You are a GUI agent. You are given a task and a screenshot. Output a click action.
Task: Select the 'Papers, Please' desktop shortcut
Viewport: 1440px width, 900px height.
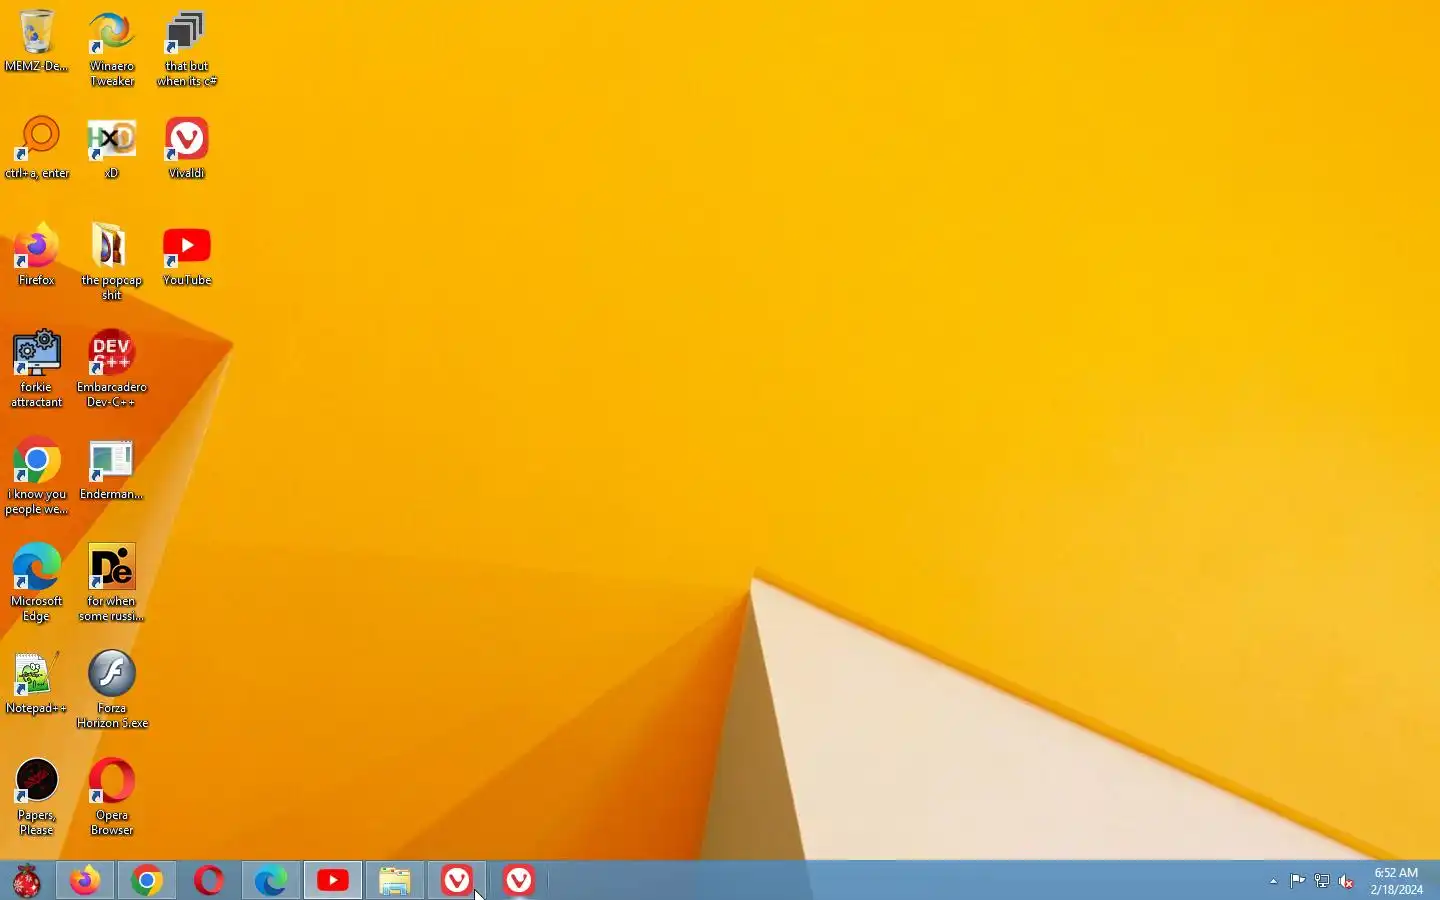[x=37, y=797]
